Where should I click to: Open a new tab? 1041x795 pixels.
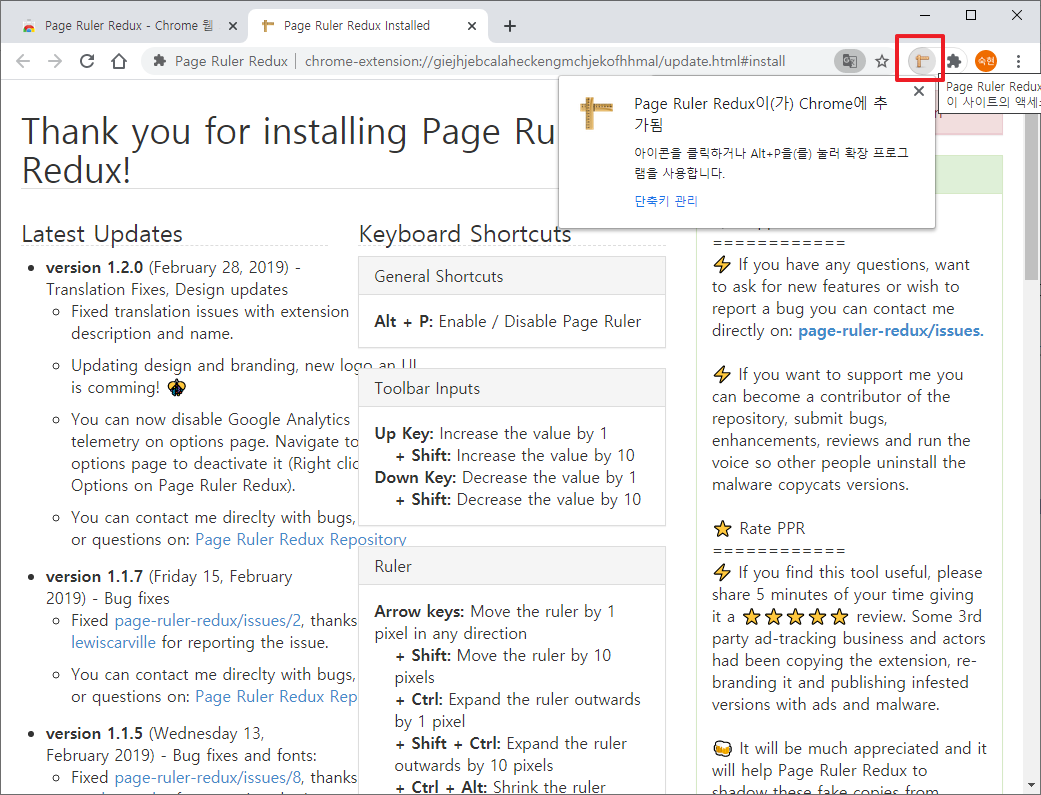click(x=509, y=26)
